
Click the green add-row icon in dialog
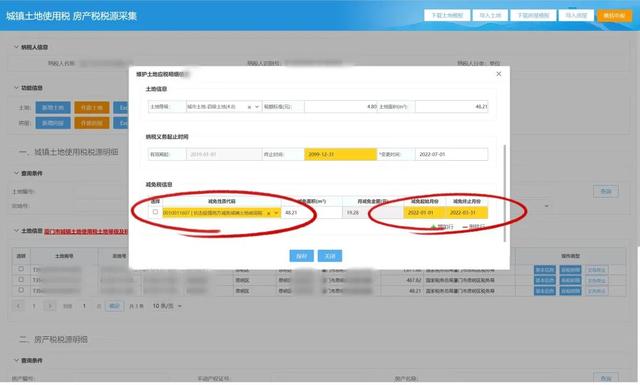coord(433,227)
